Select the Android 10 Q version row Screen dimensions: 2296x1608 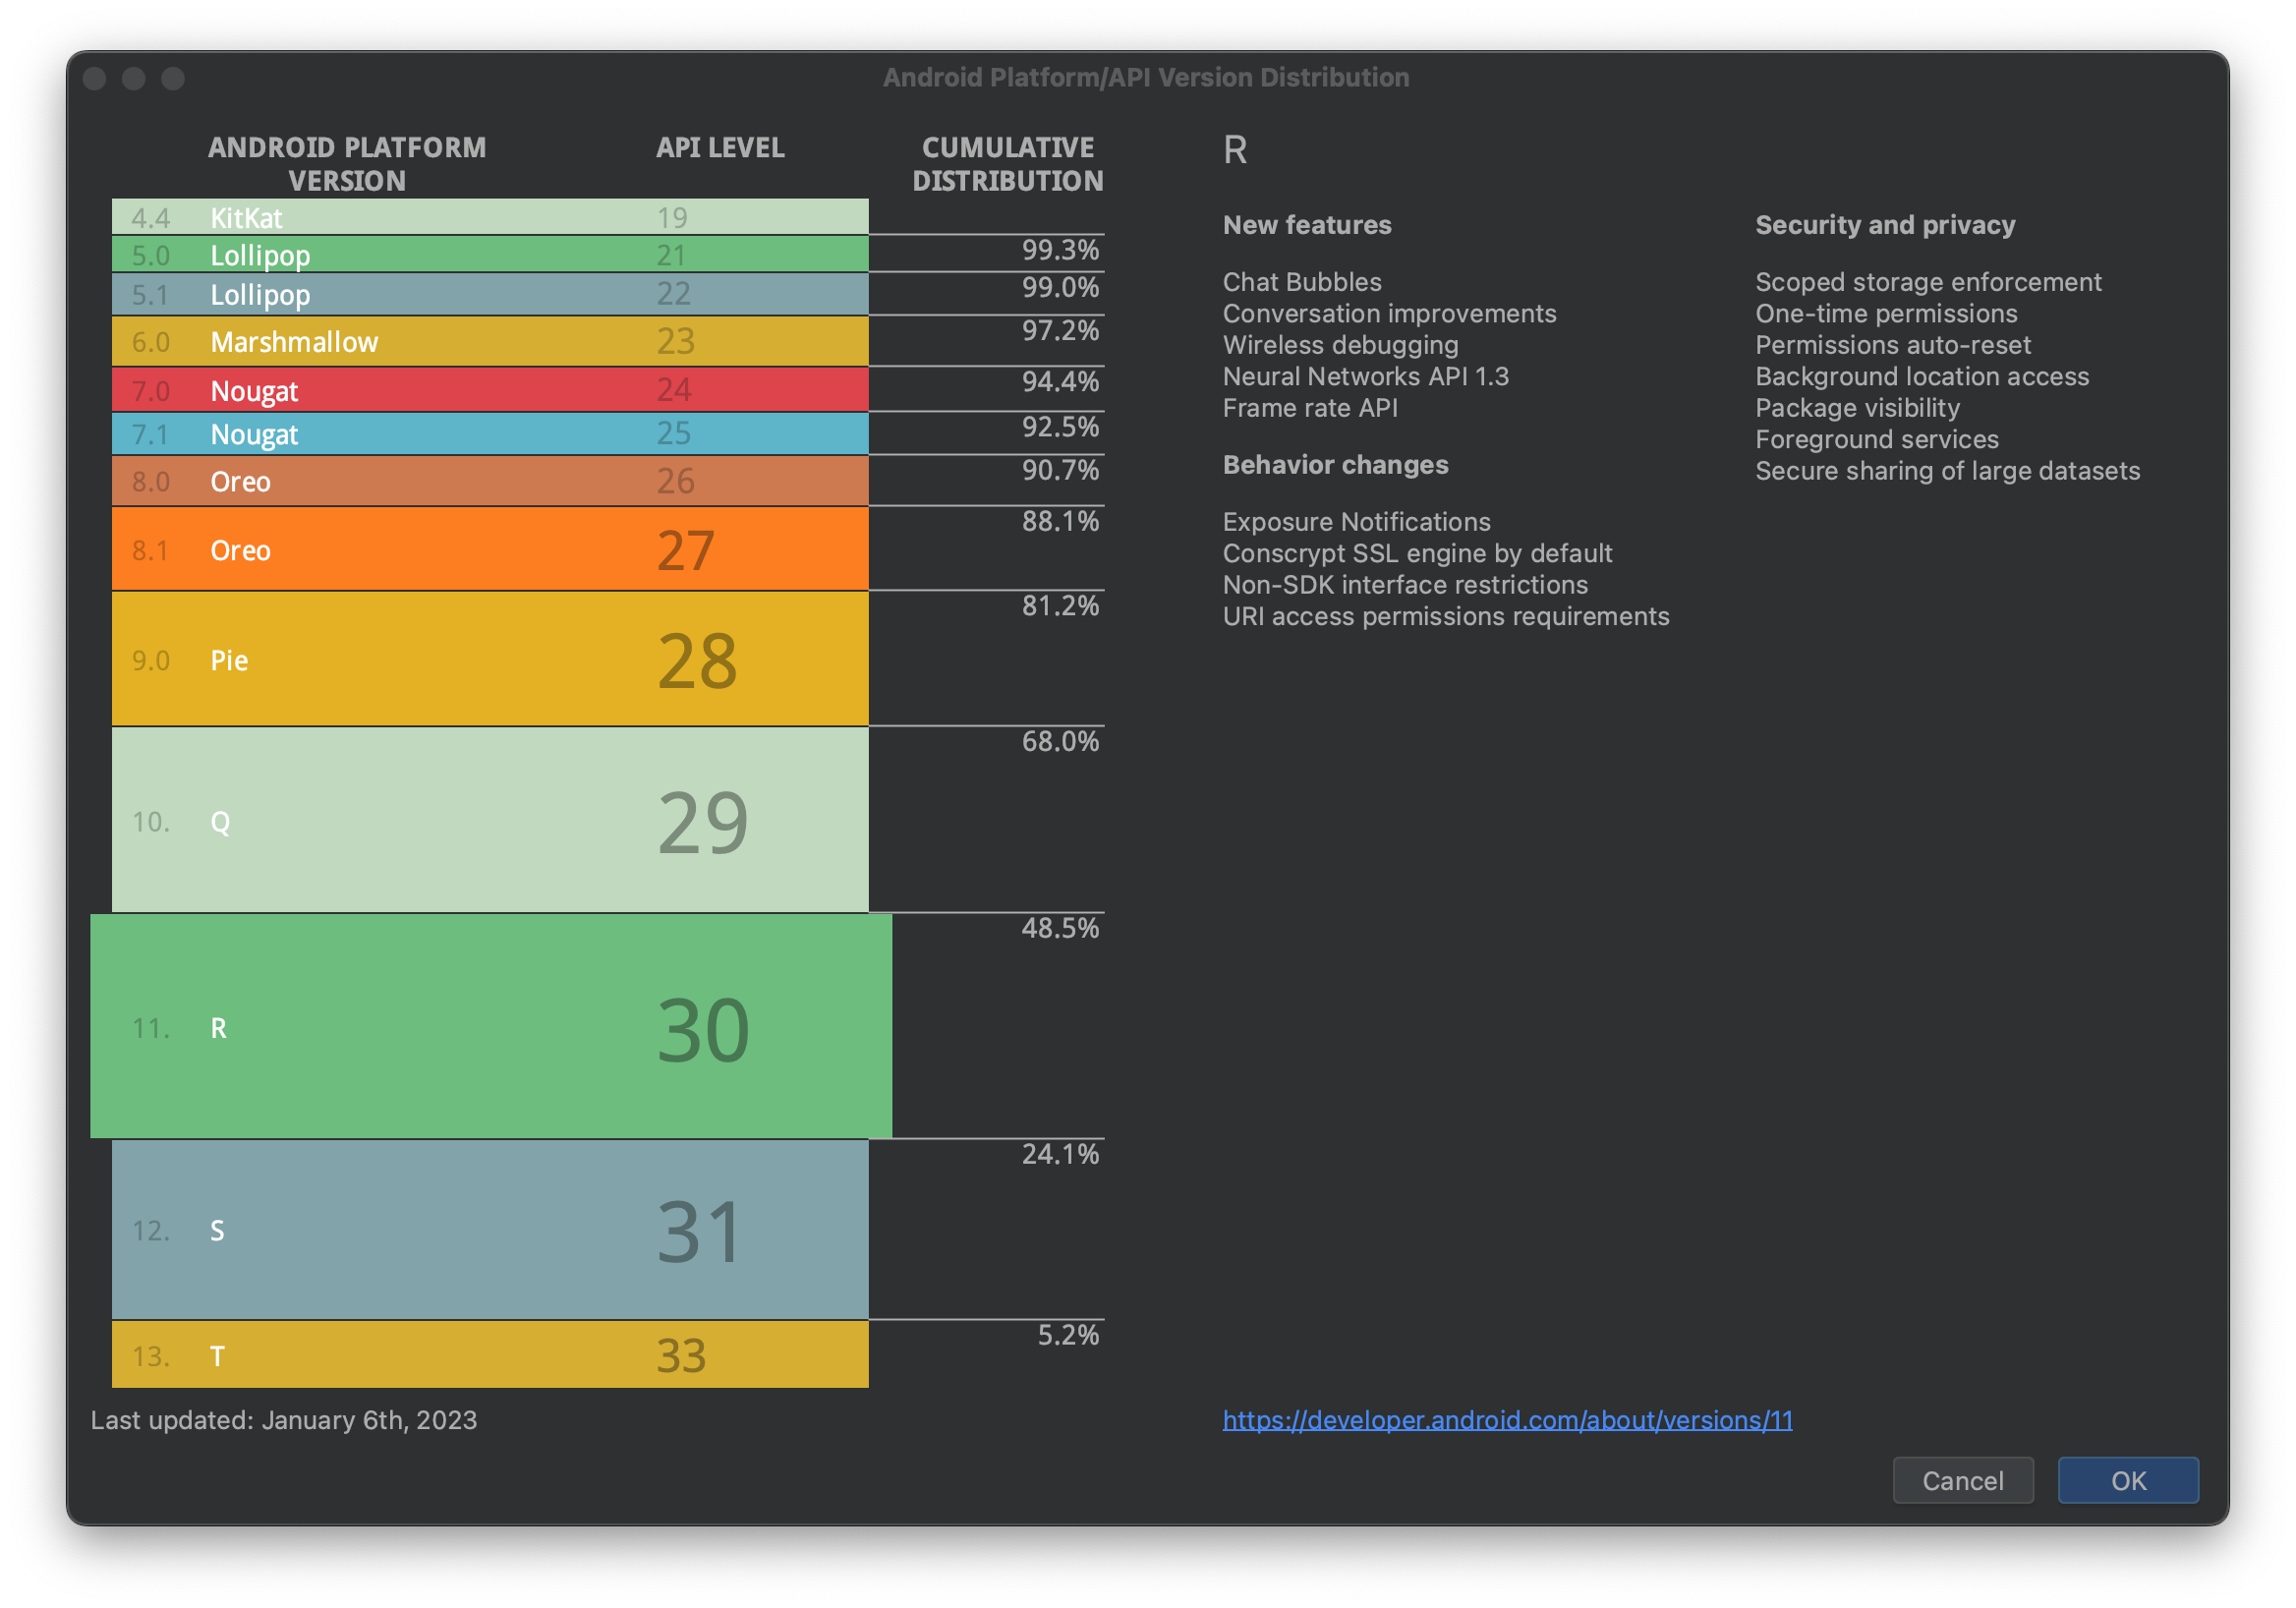(x=490, y=816)
